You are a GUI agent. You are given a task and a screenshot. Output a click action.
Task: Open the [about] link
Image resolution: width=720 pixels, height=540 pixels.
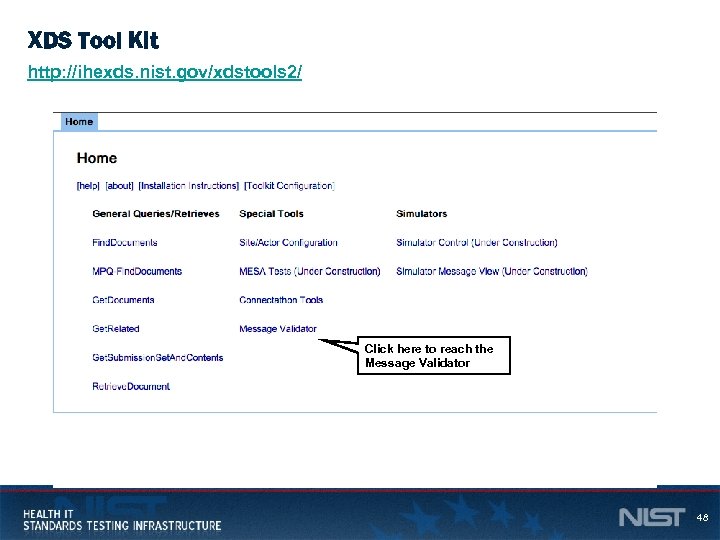click(119, 186)
